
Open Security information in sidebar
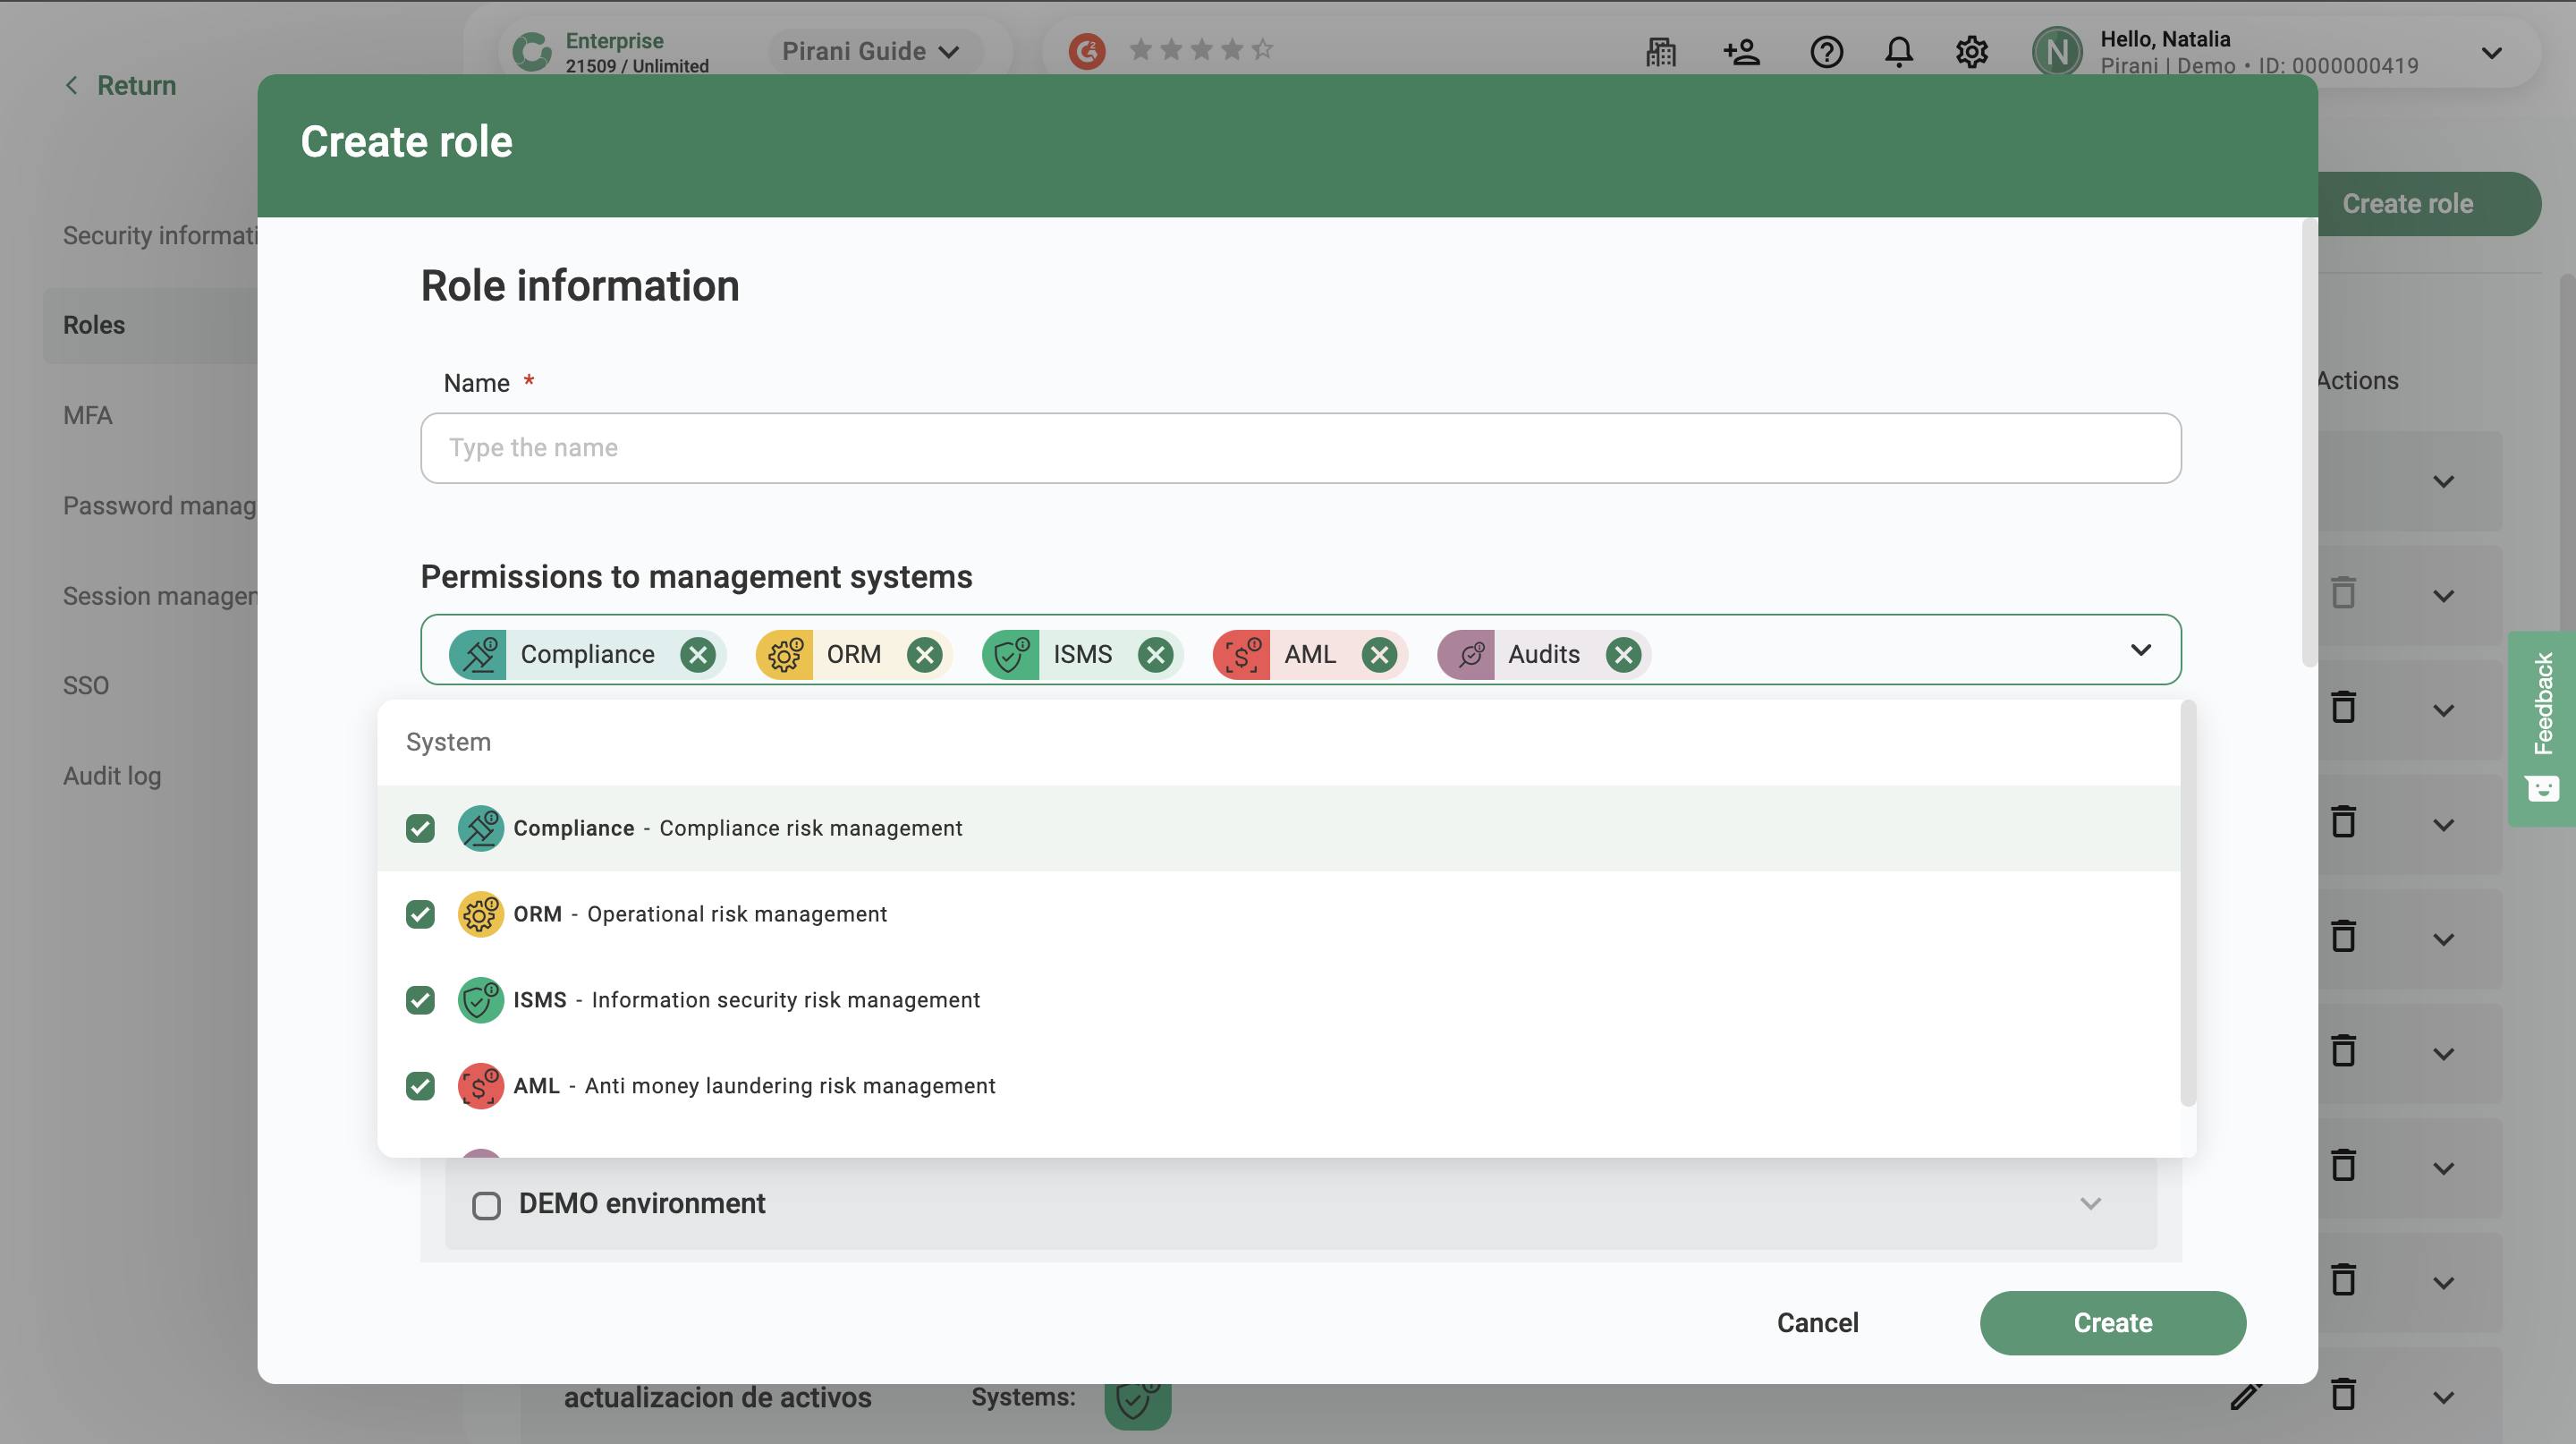pyautogui.click(x=160, y=235)
